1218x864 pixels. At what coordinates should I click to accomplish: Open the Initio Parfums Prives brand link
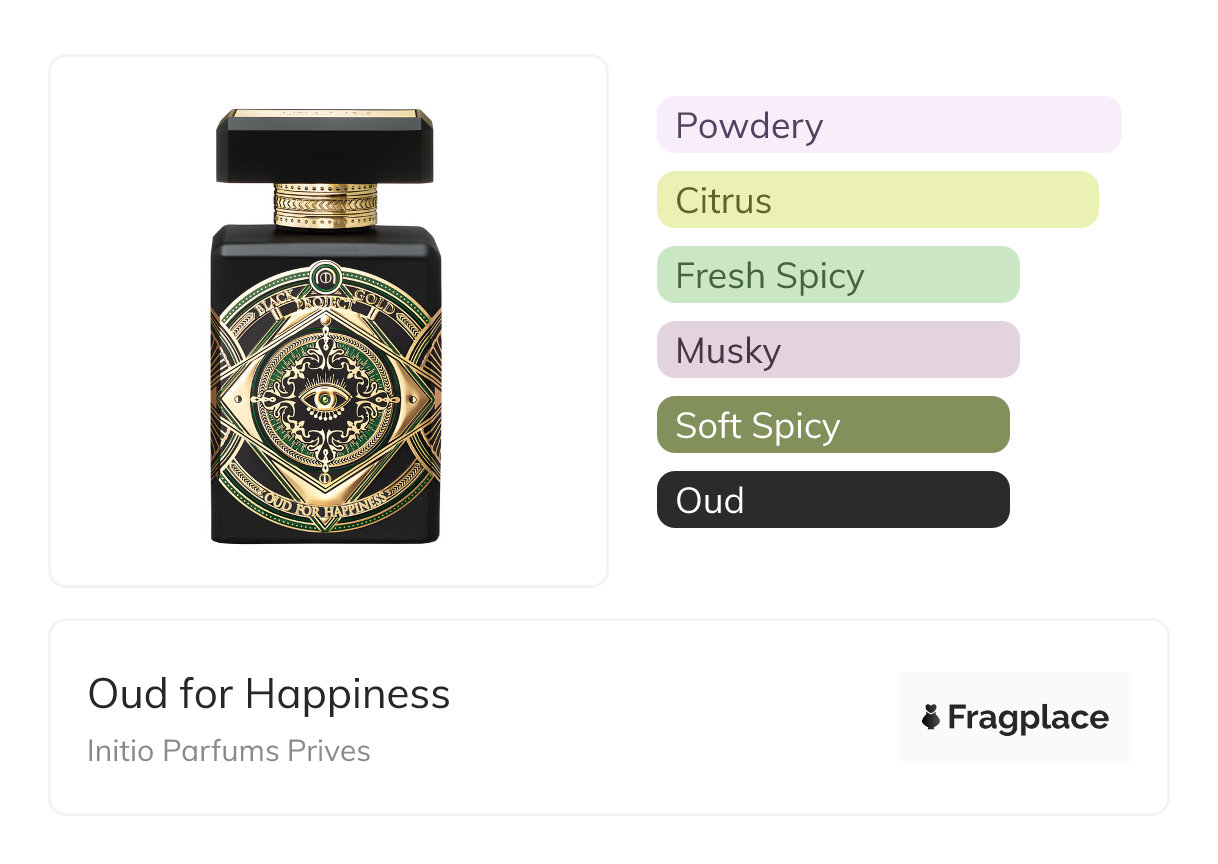[x=229, y=751]
